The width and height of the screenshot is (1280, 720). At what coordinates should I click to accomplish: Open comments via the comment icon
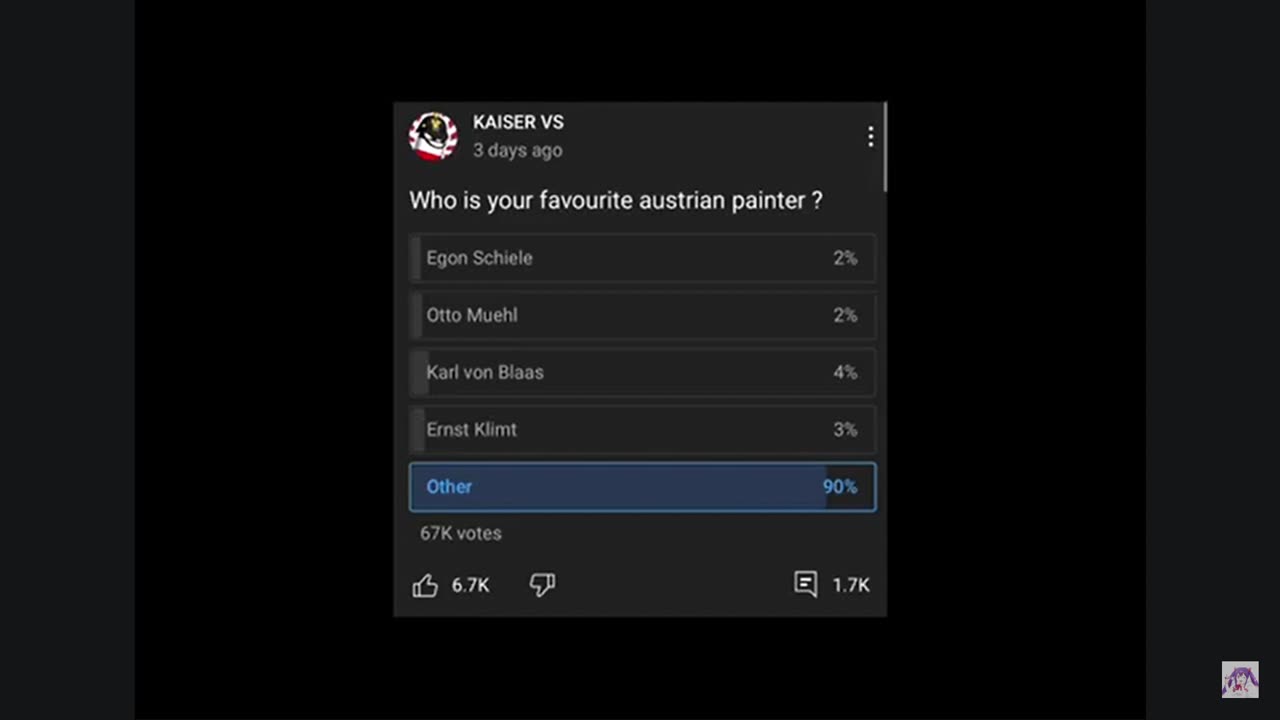805,584
